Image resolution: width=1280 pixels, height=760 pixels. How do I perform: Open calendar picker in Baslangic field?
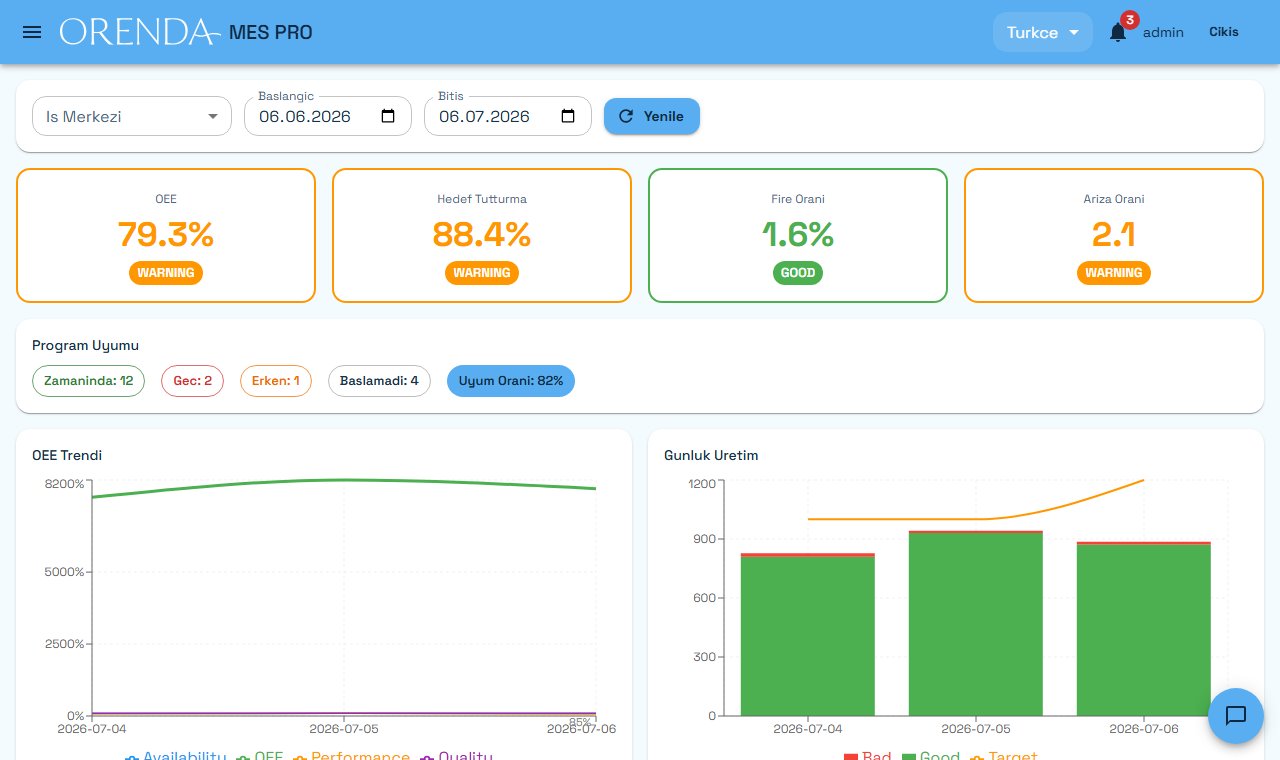(389, 116)
